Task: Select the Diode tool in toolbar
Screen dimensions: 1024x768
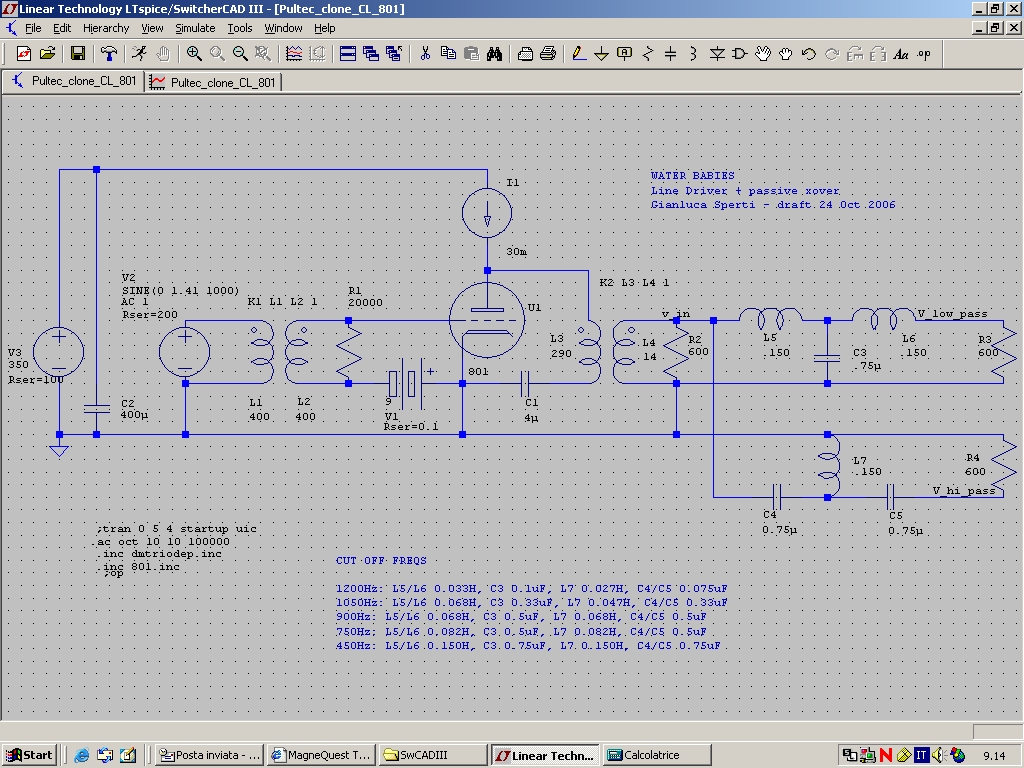Action: coord(717,54)
